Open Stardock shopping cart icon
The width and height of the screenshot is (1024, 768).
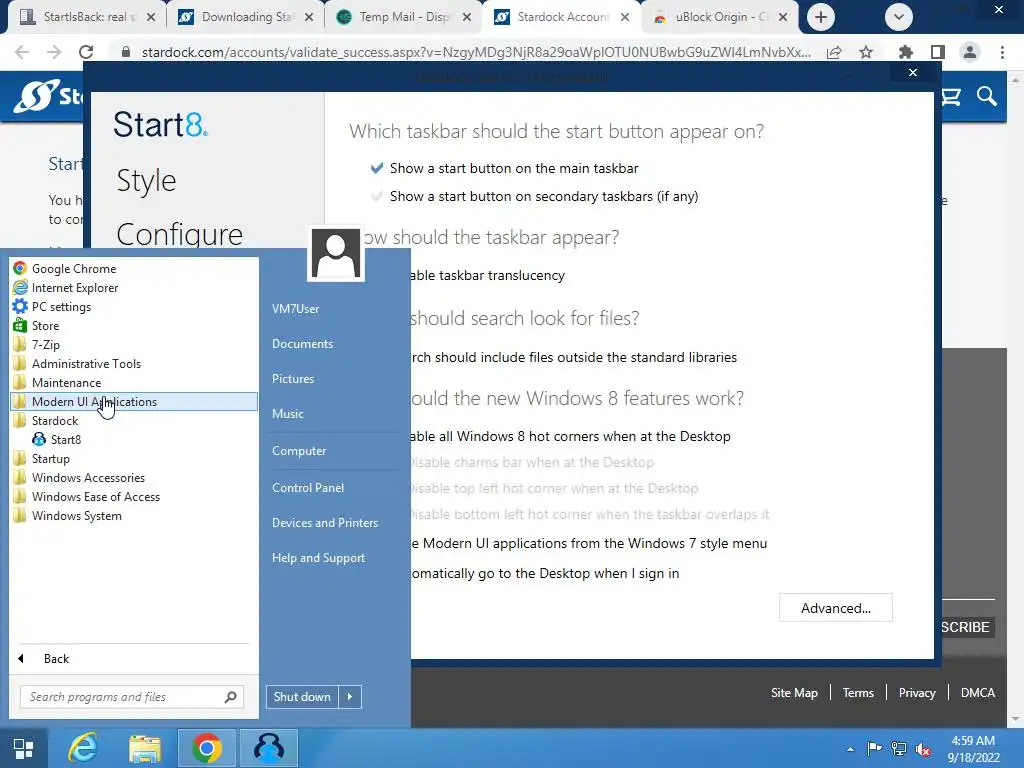click(x=951, y=97)
